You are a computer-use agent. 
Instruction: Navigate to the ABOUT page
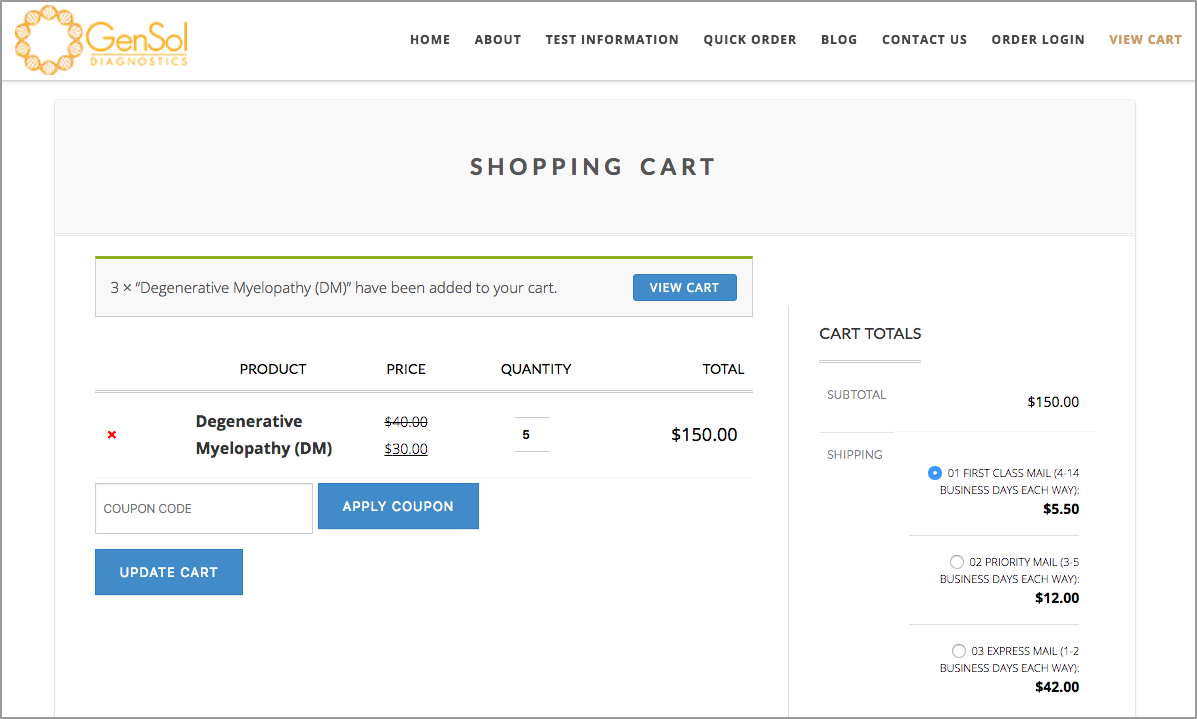[497, 40]
